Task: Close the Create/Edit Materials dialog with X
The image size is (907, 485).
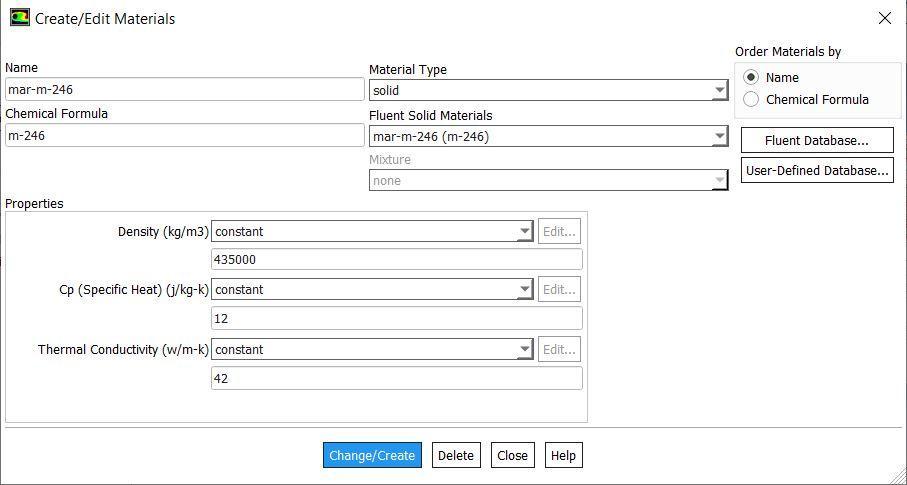Action: [884, 19]
